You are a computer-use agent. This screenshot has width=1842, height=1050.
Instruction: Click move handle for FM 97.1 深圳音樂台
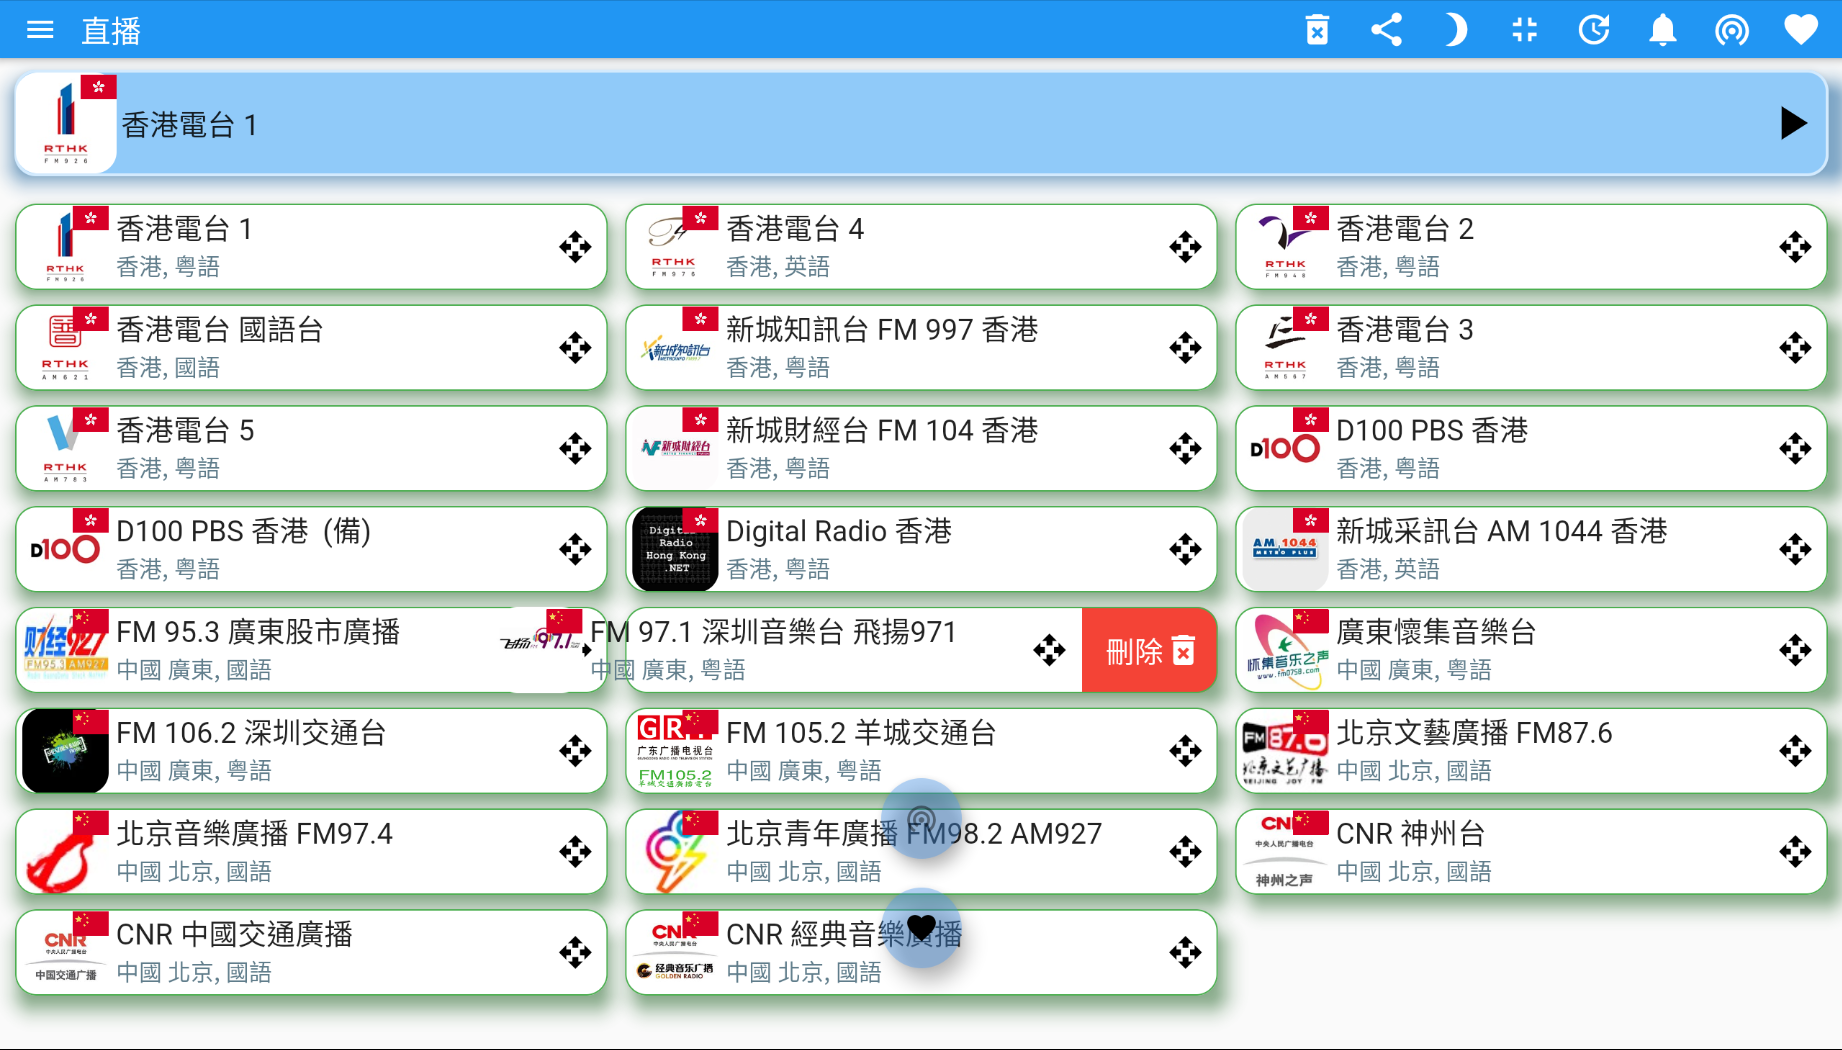point(1049,650)
